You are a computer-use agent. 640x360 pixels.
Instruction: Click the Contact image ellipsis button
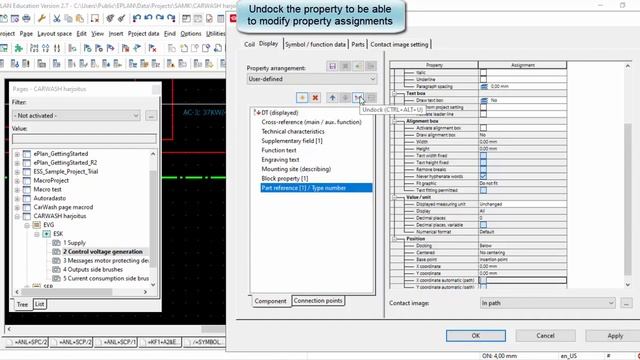(x=626, y=303)
